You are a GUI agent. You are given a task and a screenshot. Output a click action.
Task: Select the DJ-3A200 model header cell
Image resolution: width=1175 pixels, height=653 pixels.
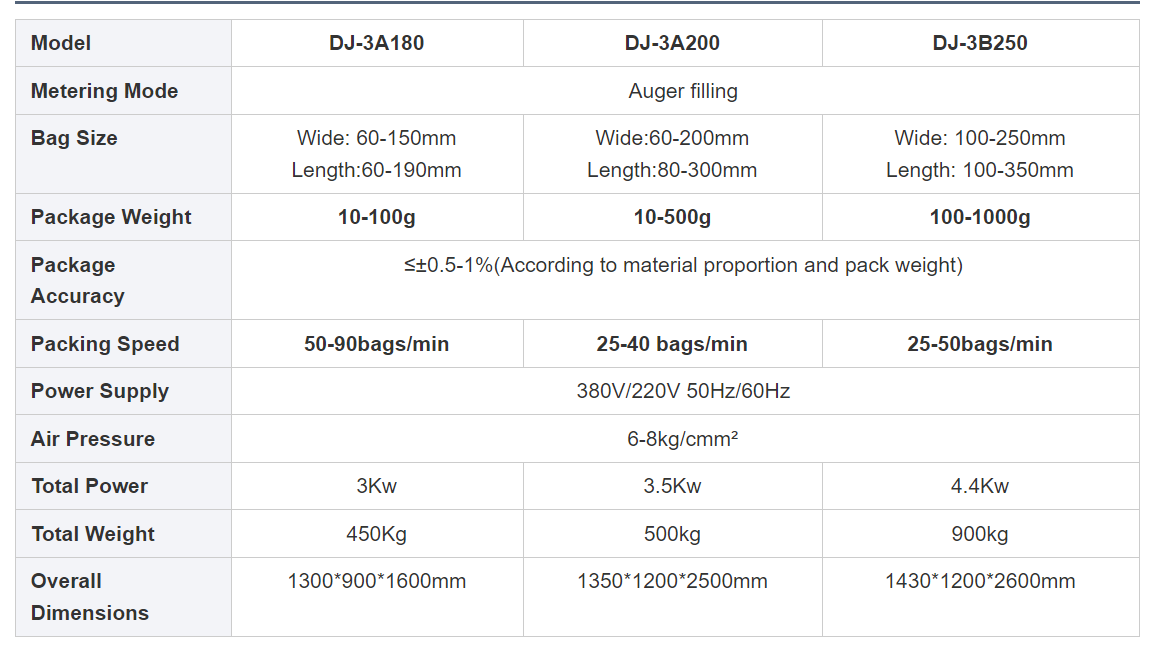pos(672,43)
